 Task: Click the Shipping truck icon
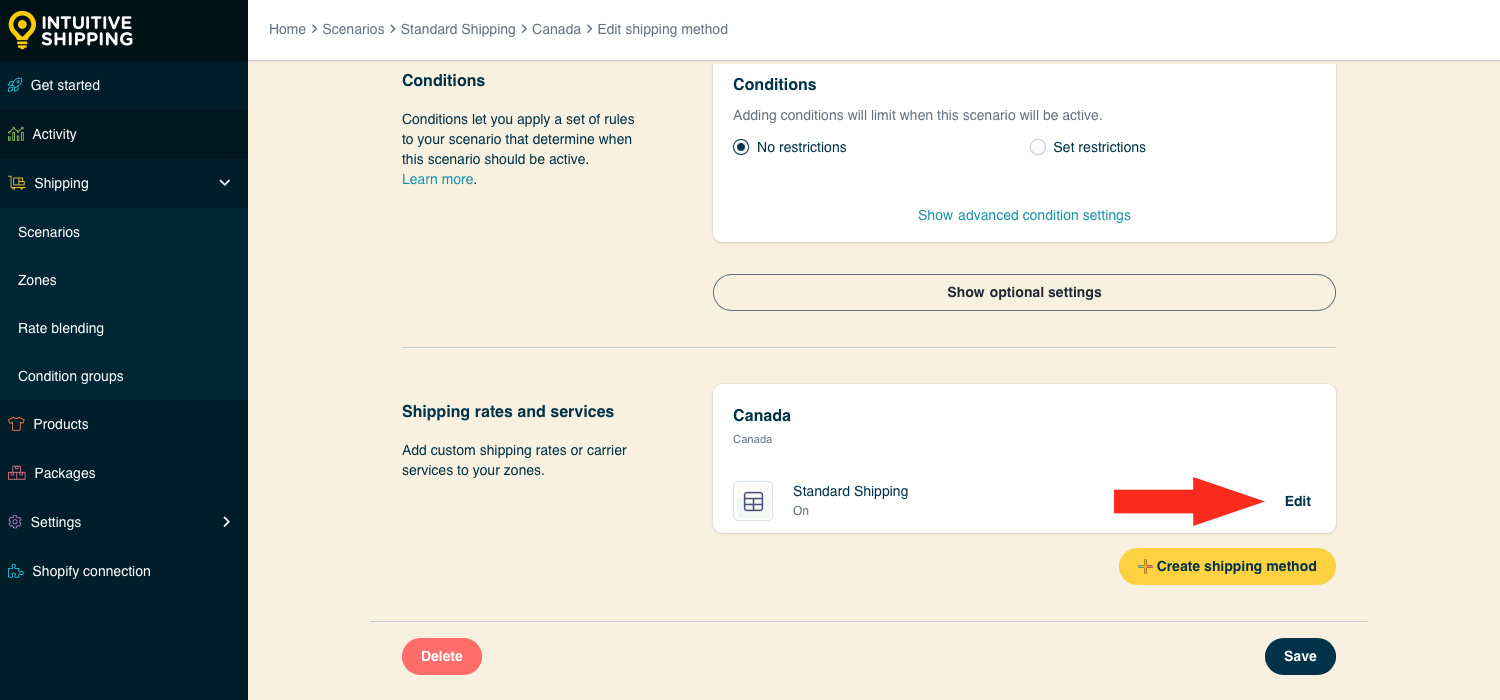point(17,183)
